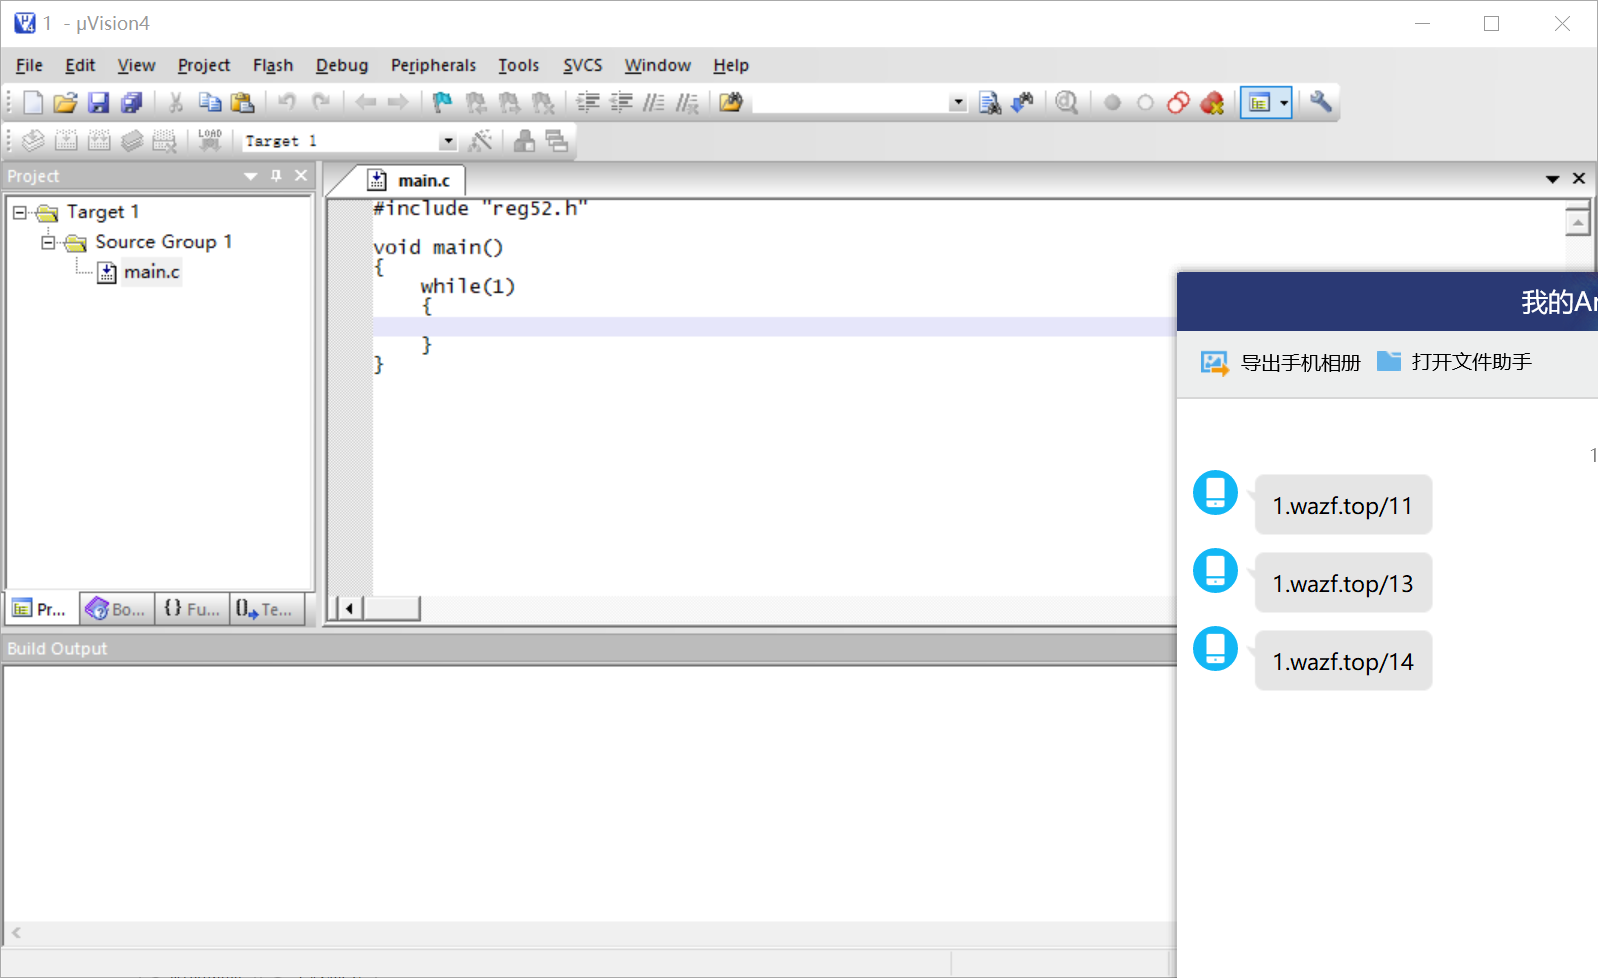The width and height of the screenshot is (1598, 978).
Task: Open the Edit menu
Action: (80, 65)
